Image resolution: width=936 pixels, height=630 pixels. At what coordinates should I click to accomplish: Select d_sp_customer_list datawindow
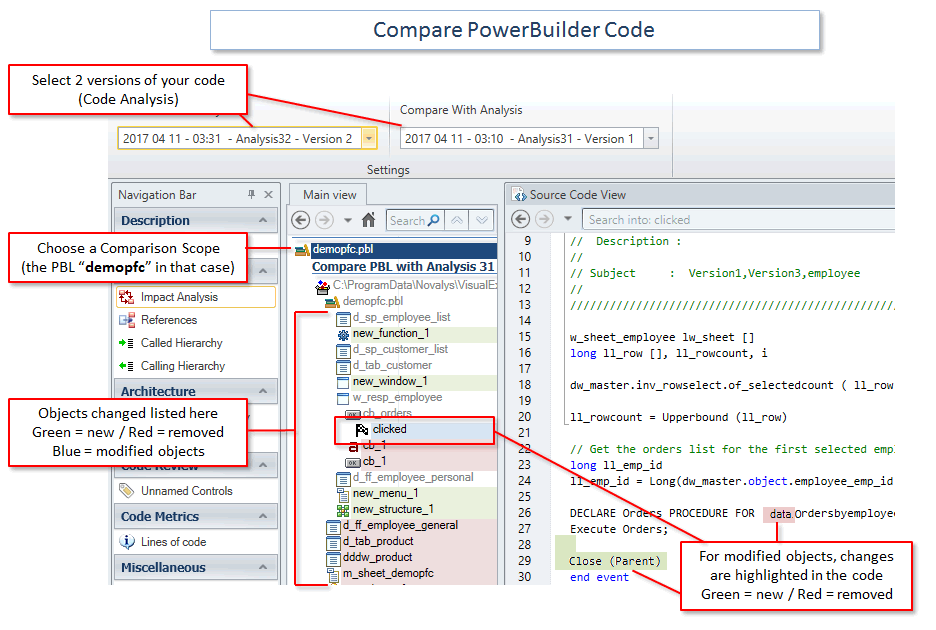click(400, 349)
